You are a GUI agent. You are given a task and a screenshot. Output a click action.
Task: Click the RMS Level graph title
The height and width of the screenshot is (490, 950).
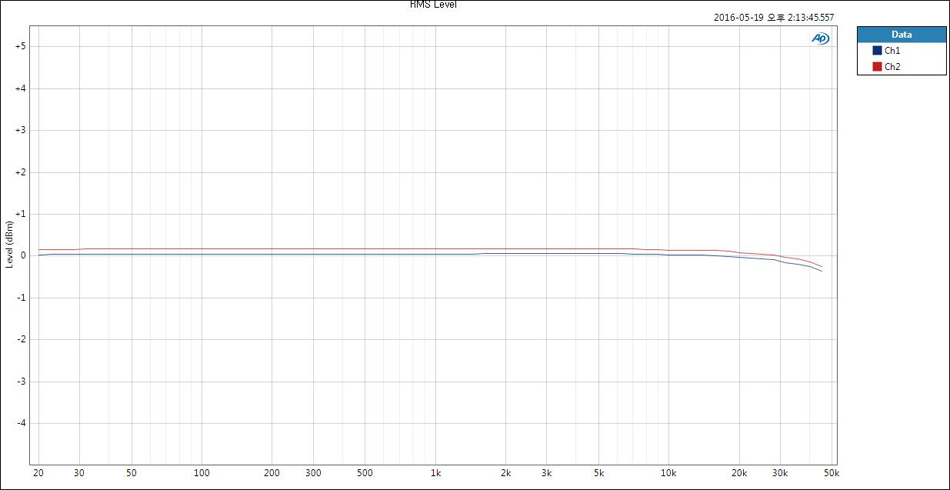pyautogui.click(x=433, y=5)
